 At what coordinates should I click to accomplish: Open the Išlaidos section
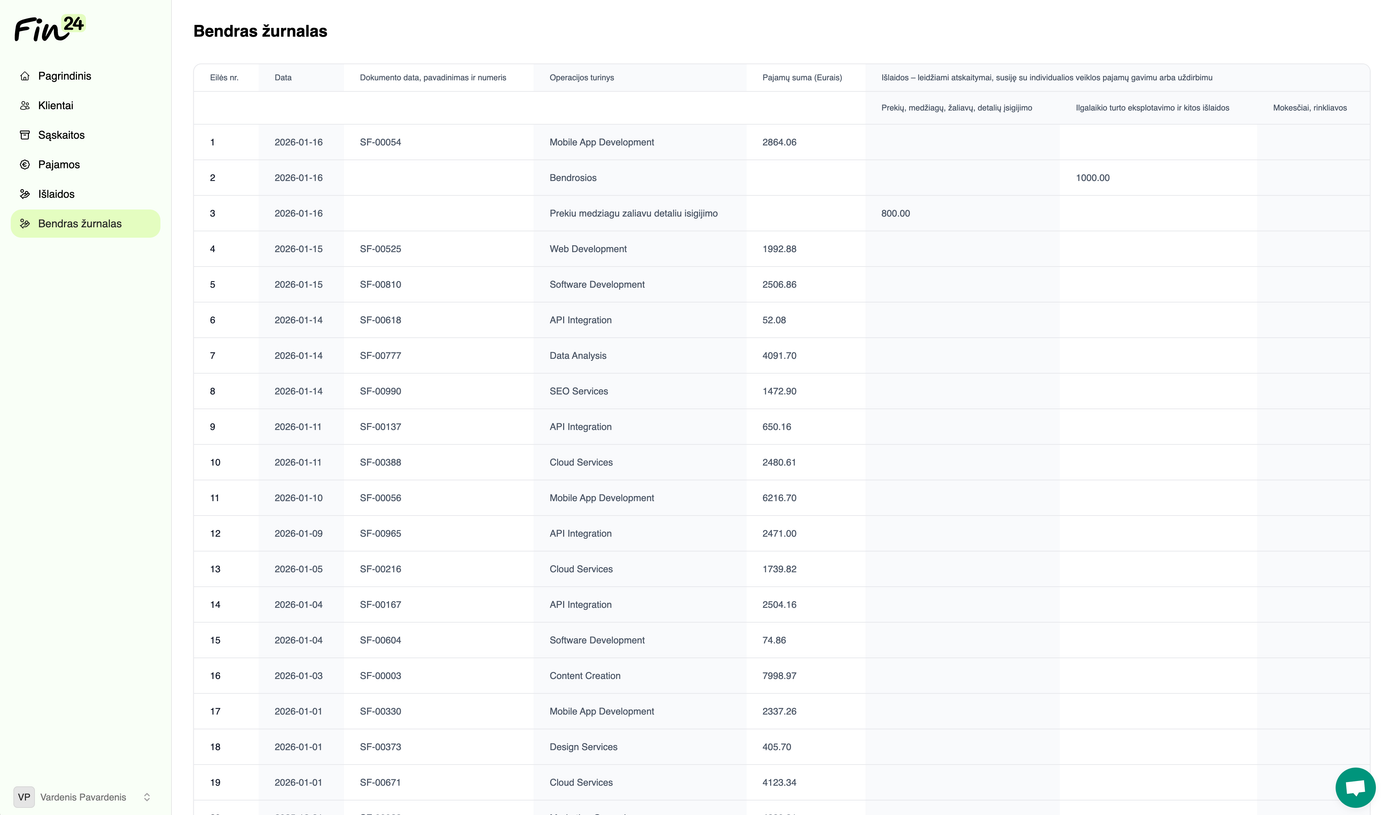[85, 194]
